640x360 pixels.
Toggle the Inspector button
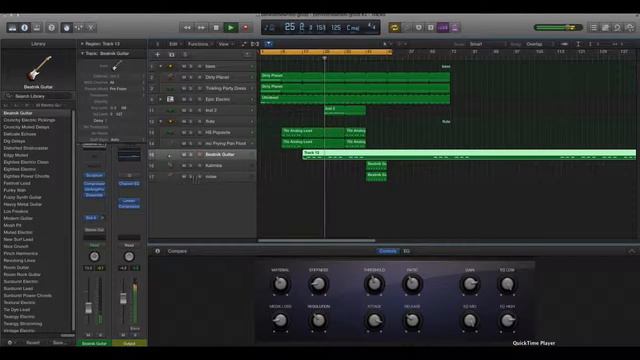(24, 28)
